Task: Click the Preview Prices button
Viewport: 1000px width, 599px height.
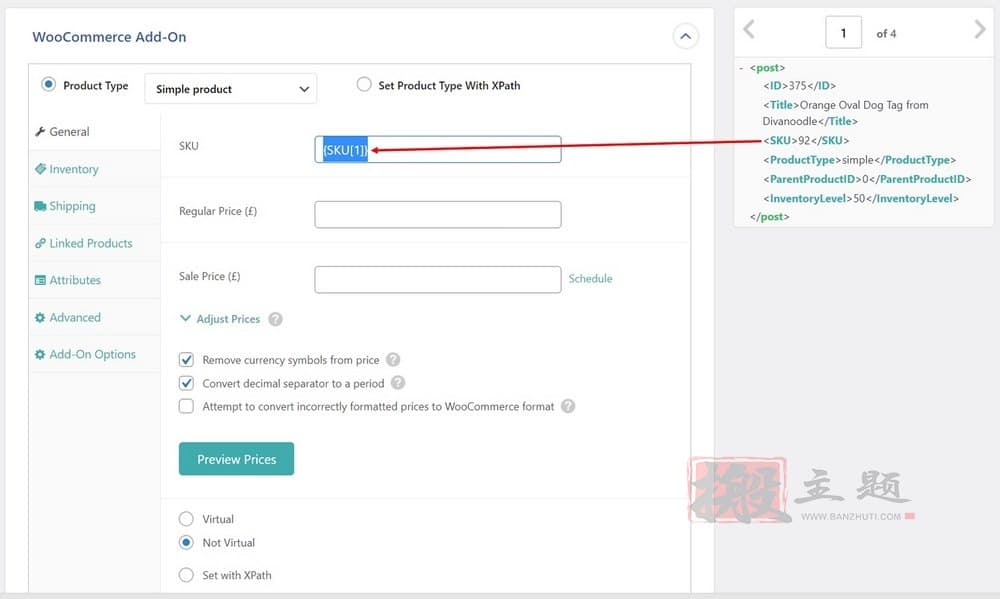Action: 236,459
